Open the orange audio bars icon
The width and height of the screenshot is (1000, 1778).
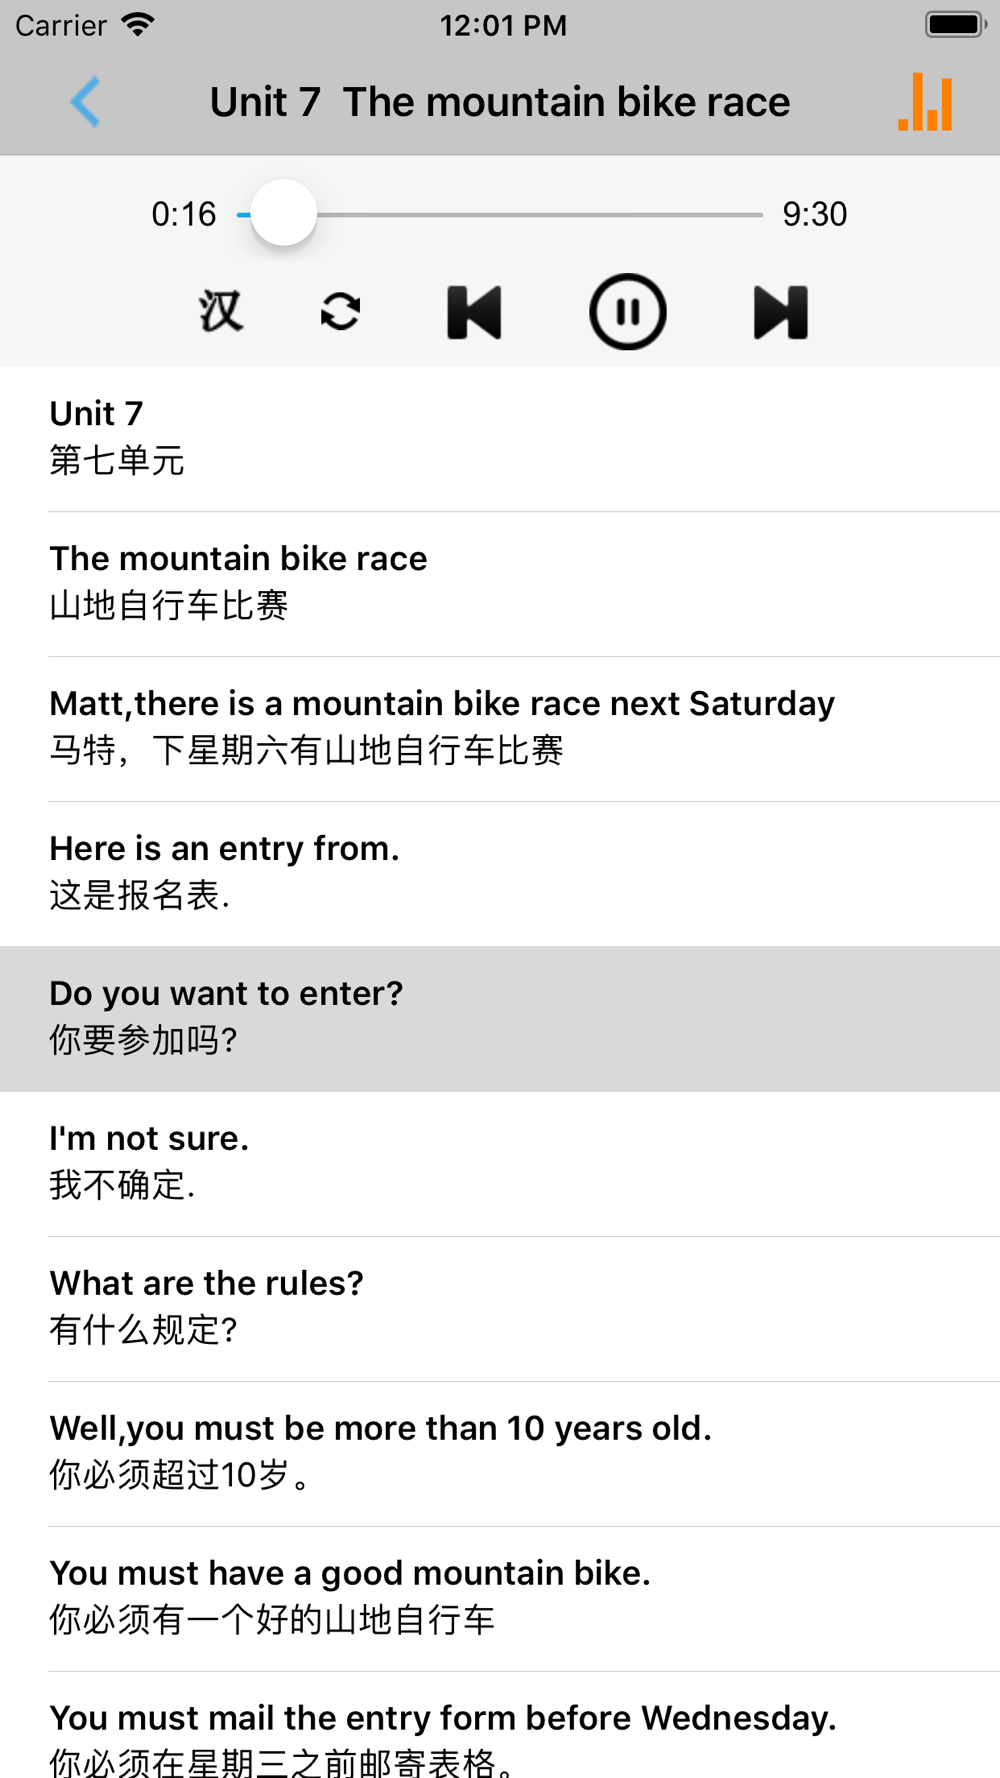925,102
